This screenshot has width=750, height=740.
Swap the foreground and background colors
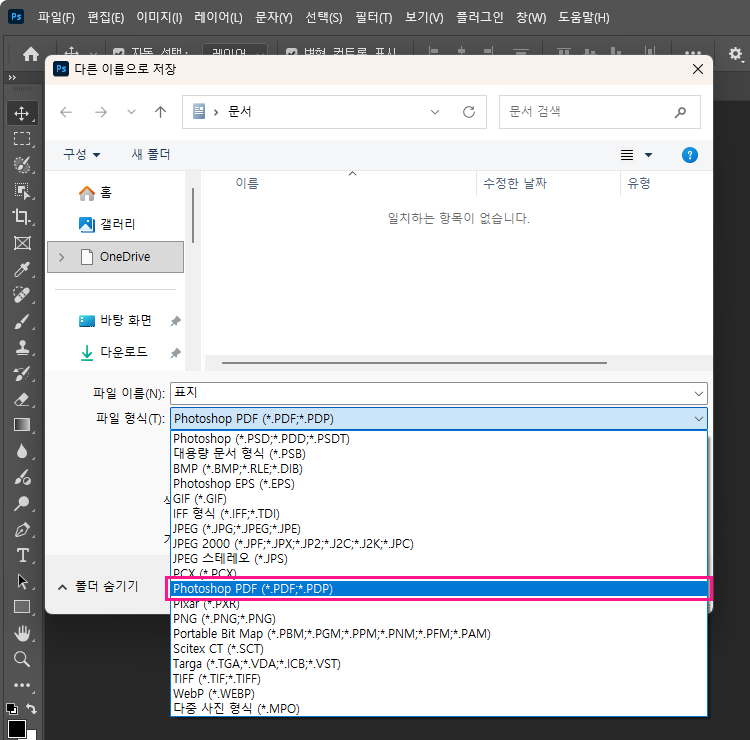pos(32,709)
